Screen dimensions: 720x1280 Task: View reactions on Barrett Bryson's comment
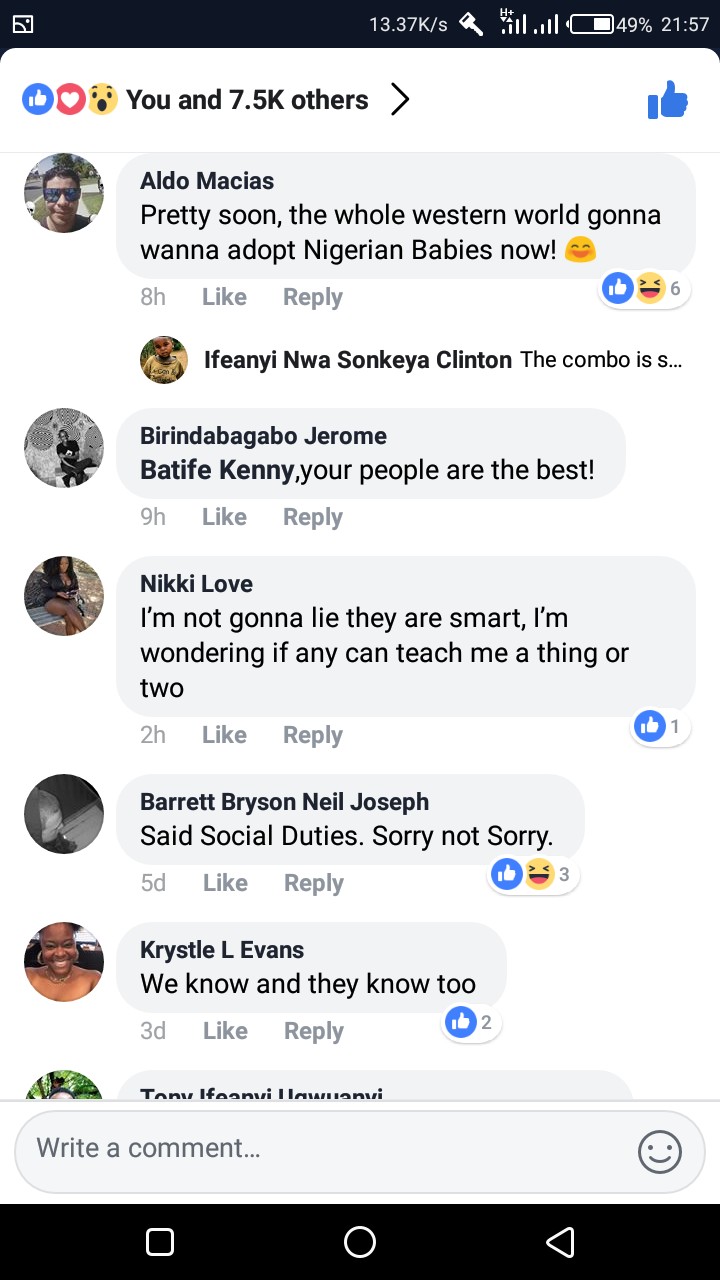pos(535,875)
